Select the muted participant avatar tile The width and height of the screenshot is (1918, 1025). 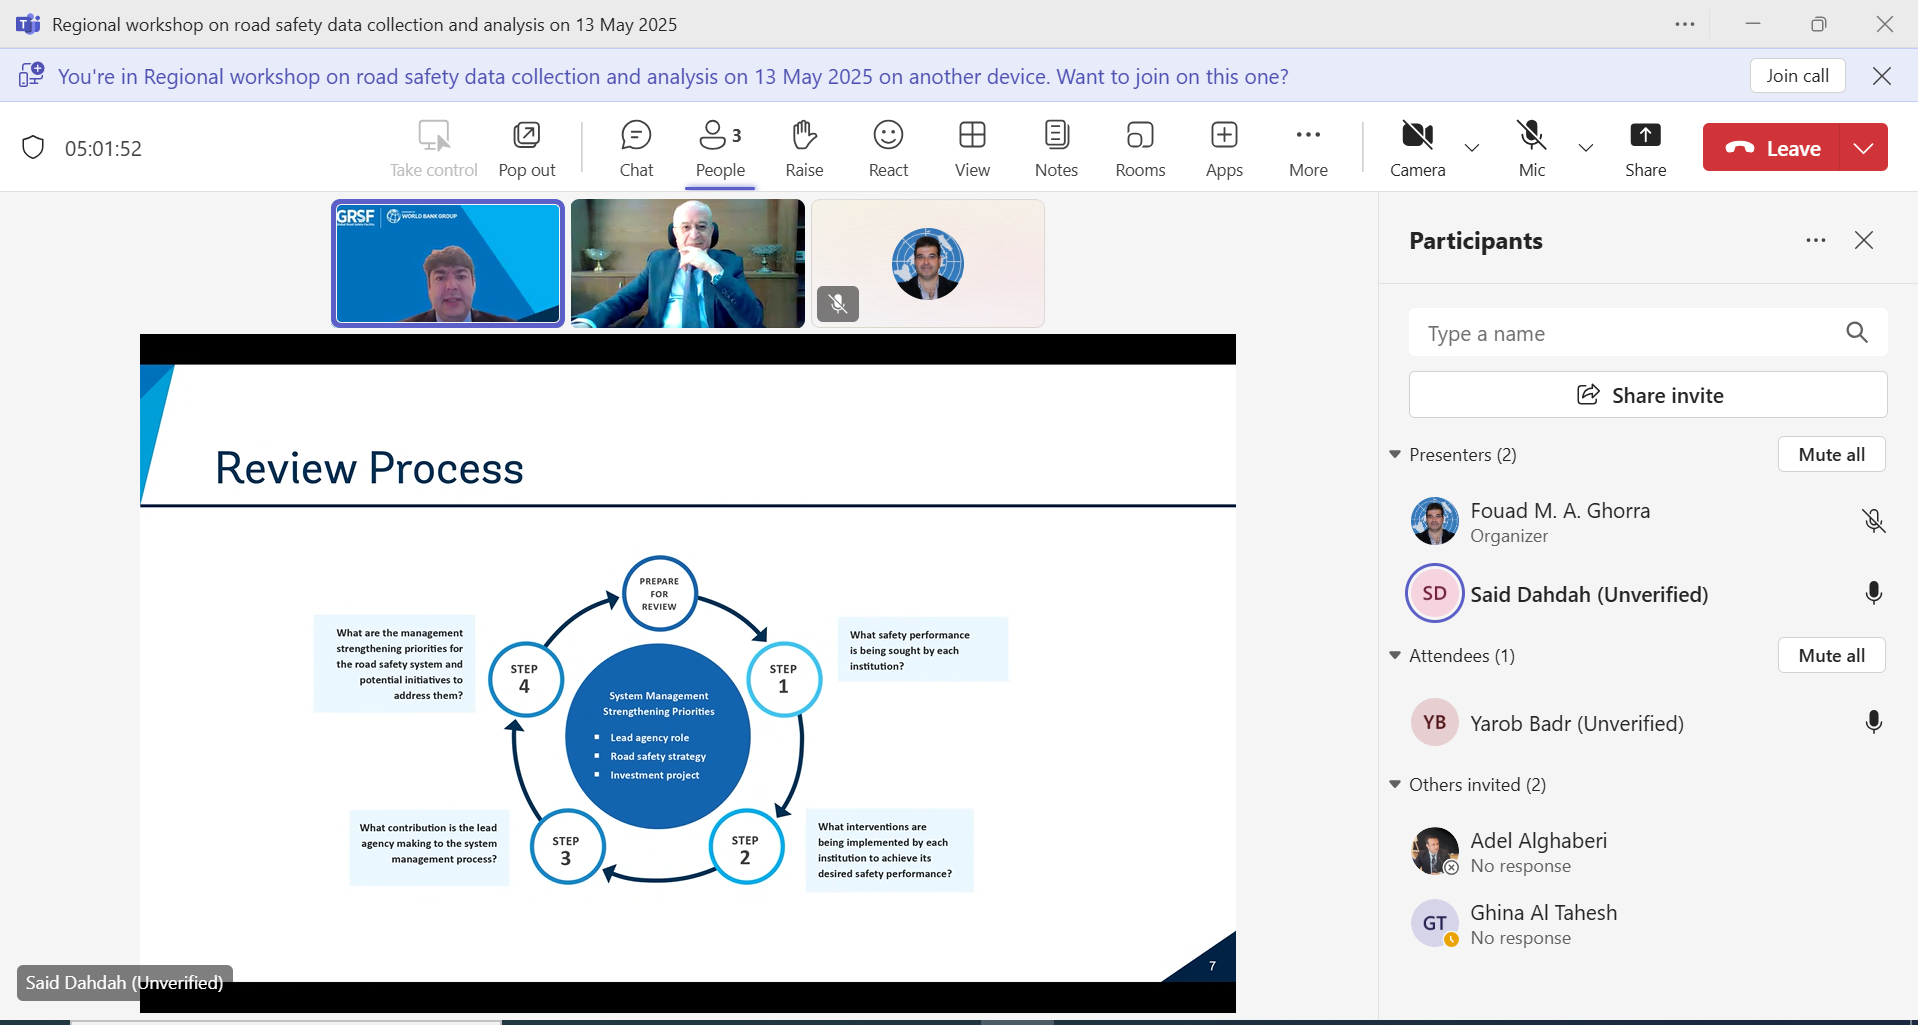[x=928, y=263]
